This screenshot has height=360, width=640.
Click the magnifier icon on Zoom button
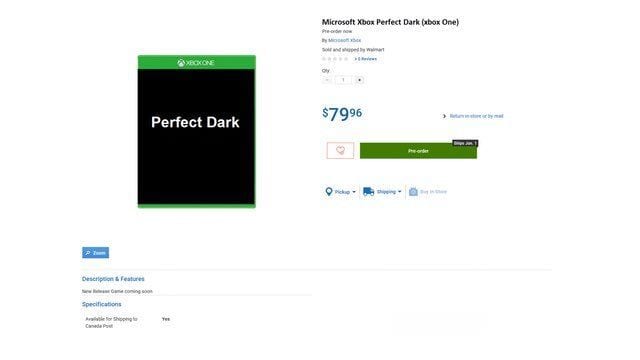[88, 253]
